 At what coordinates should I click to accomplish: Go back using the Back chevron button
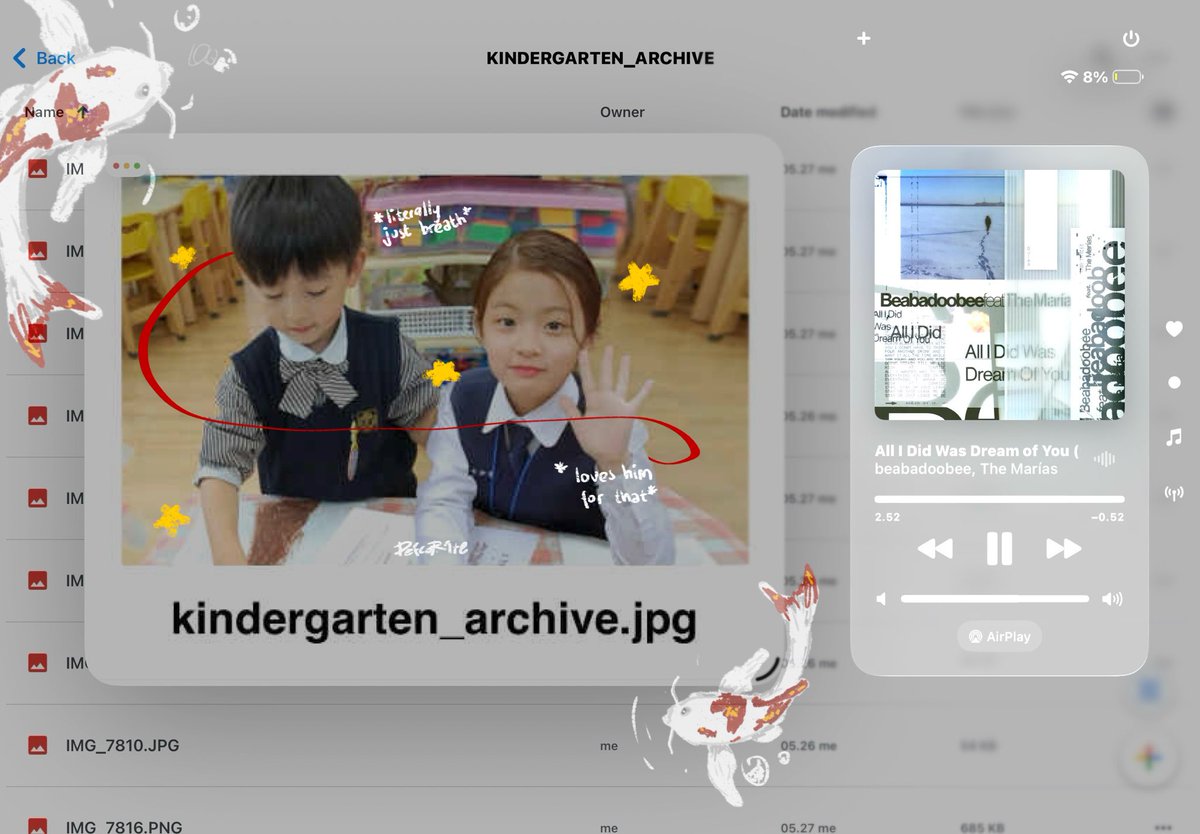click(x=44, y=58)
